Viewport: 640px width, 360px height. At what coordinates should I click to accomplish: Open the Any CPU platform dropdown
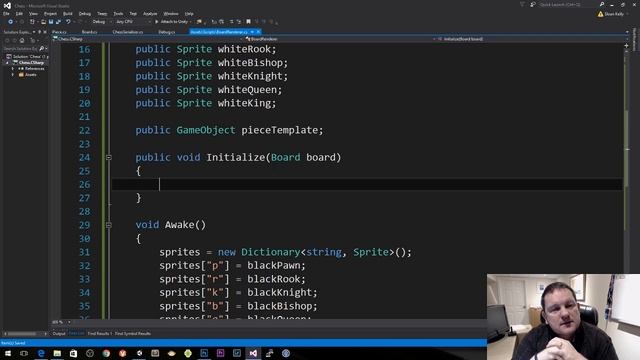133,22
